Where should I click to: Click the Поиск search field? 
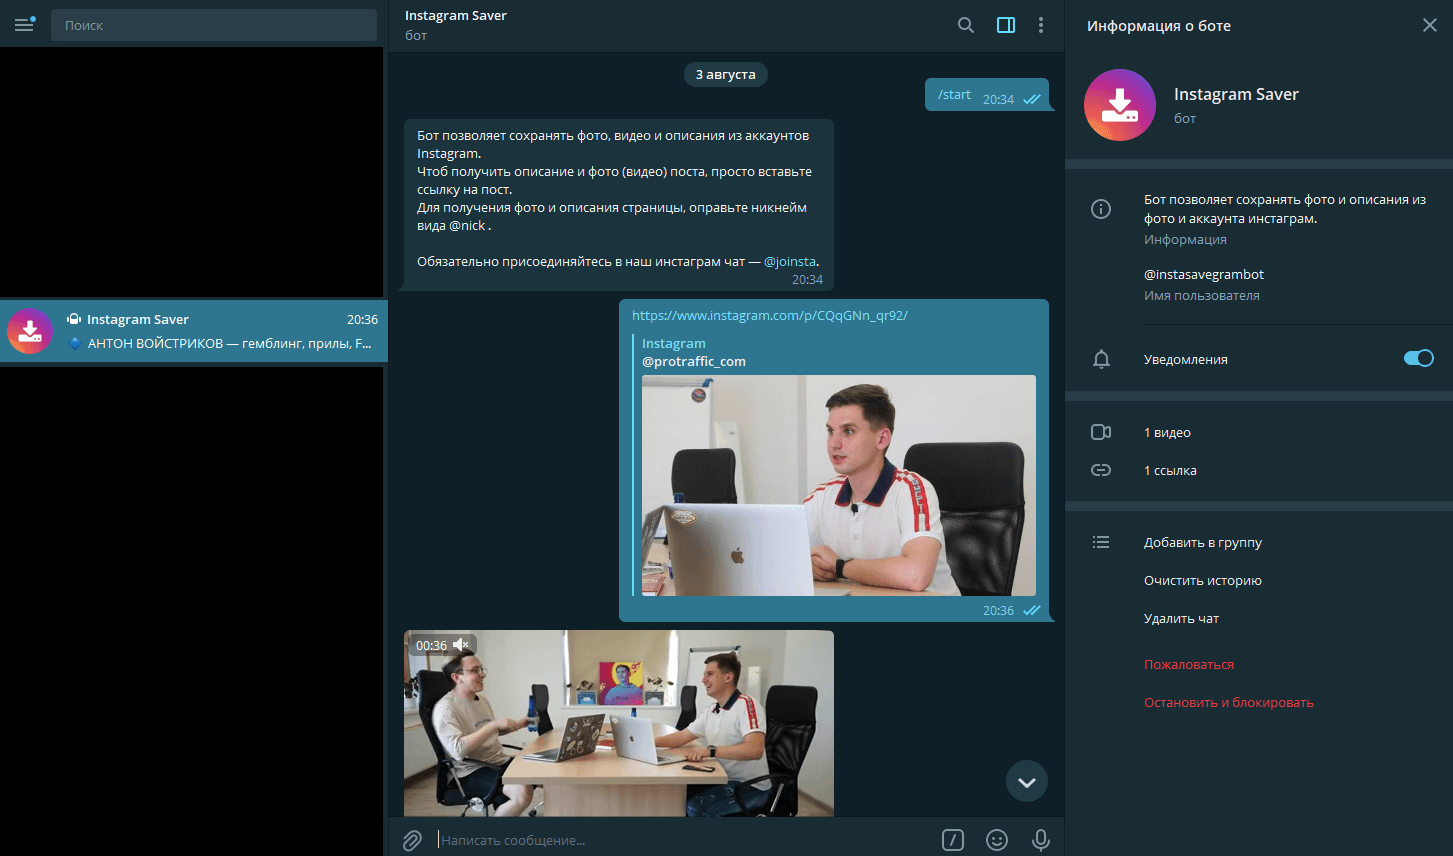tap(214, 25)
